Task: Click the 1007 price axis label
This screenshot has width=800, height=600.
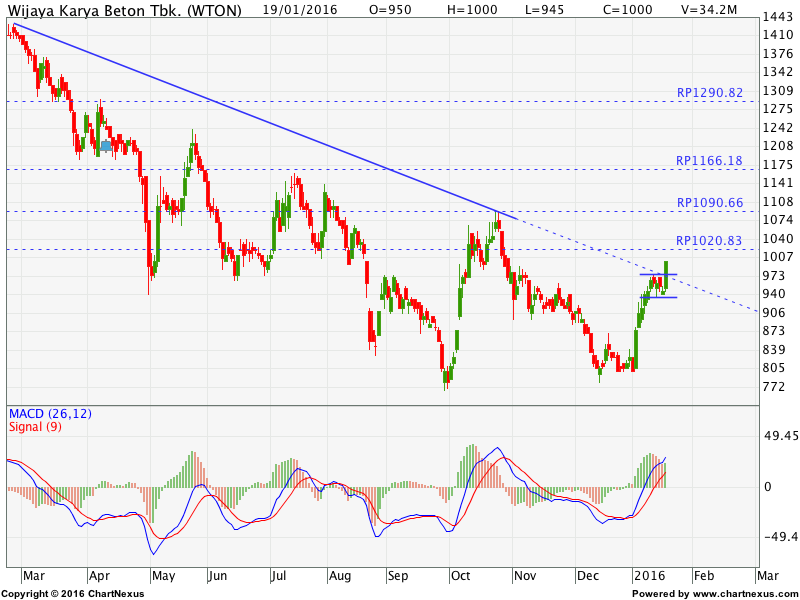Action: pyautogui.click(x=778, y=256)
